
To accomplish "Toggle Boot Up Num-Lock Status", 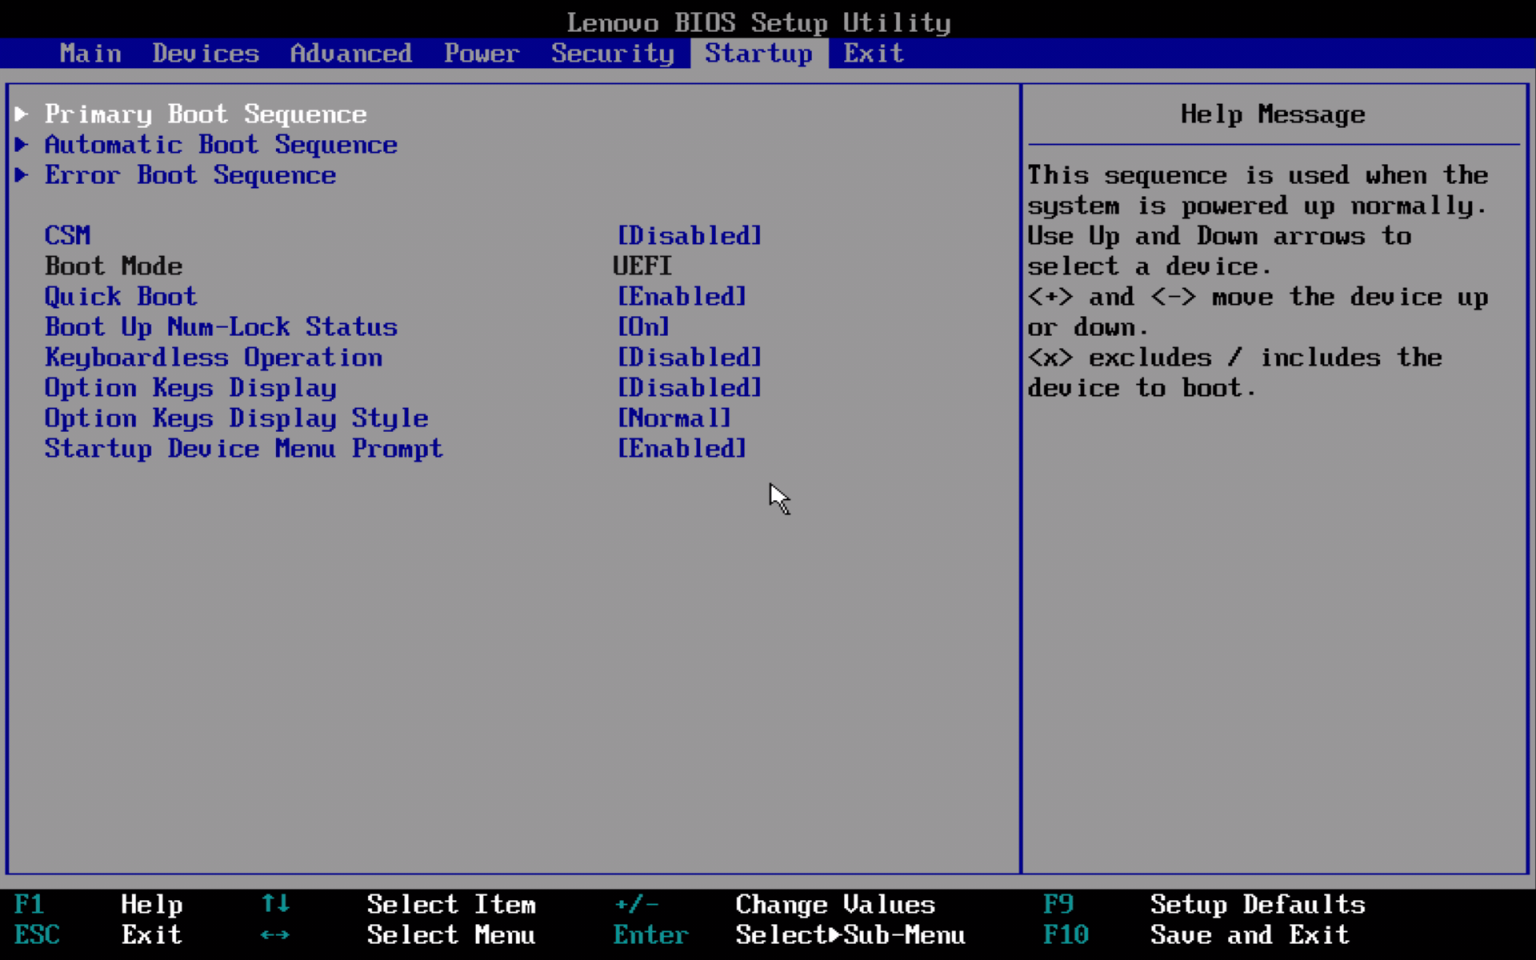I will pyautogui.click(x=642, y=326).
